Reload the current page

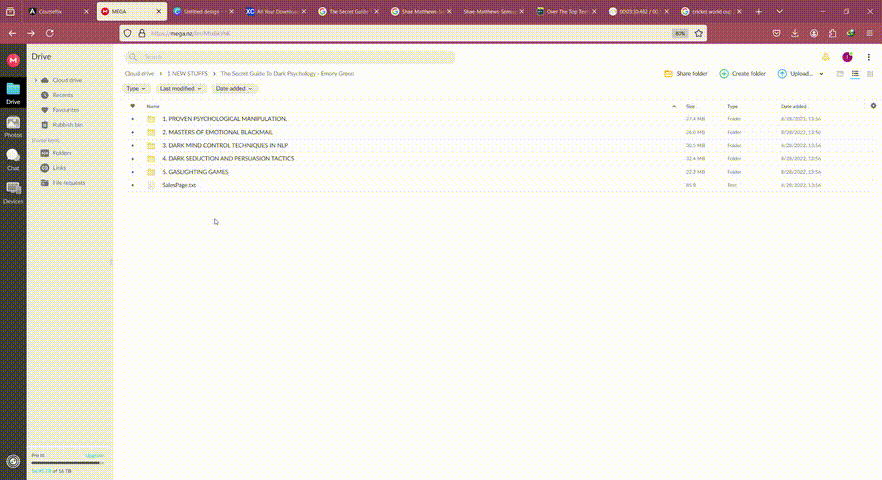point(50,33)
